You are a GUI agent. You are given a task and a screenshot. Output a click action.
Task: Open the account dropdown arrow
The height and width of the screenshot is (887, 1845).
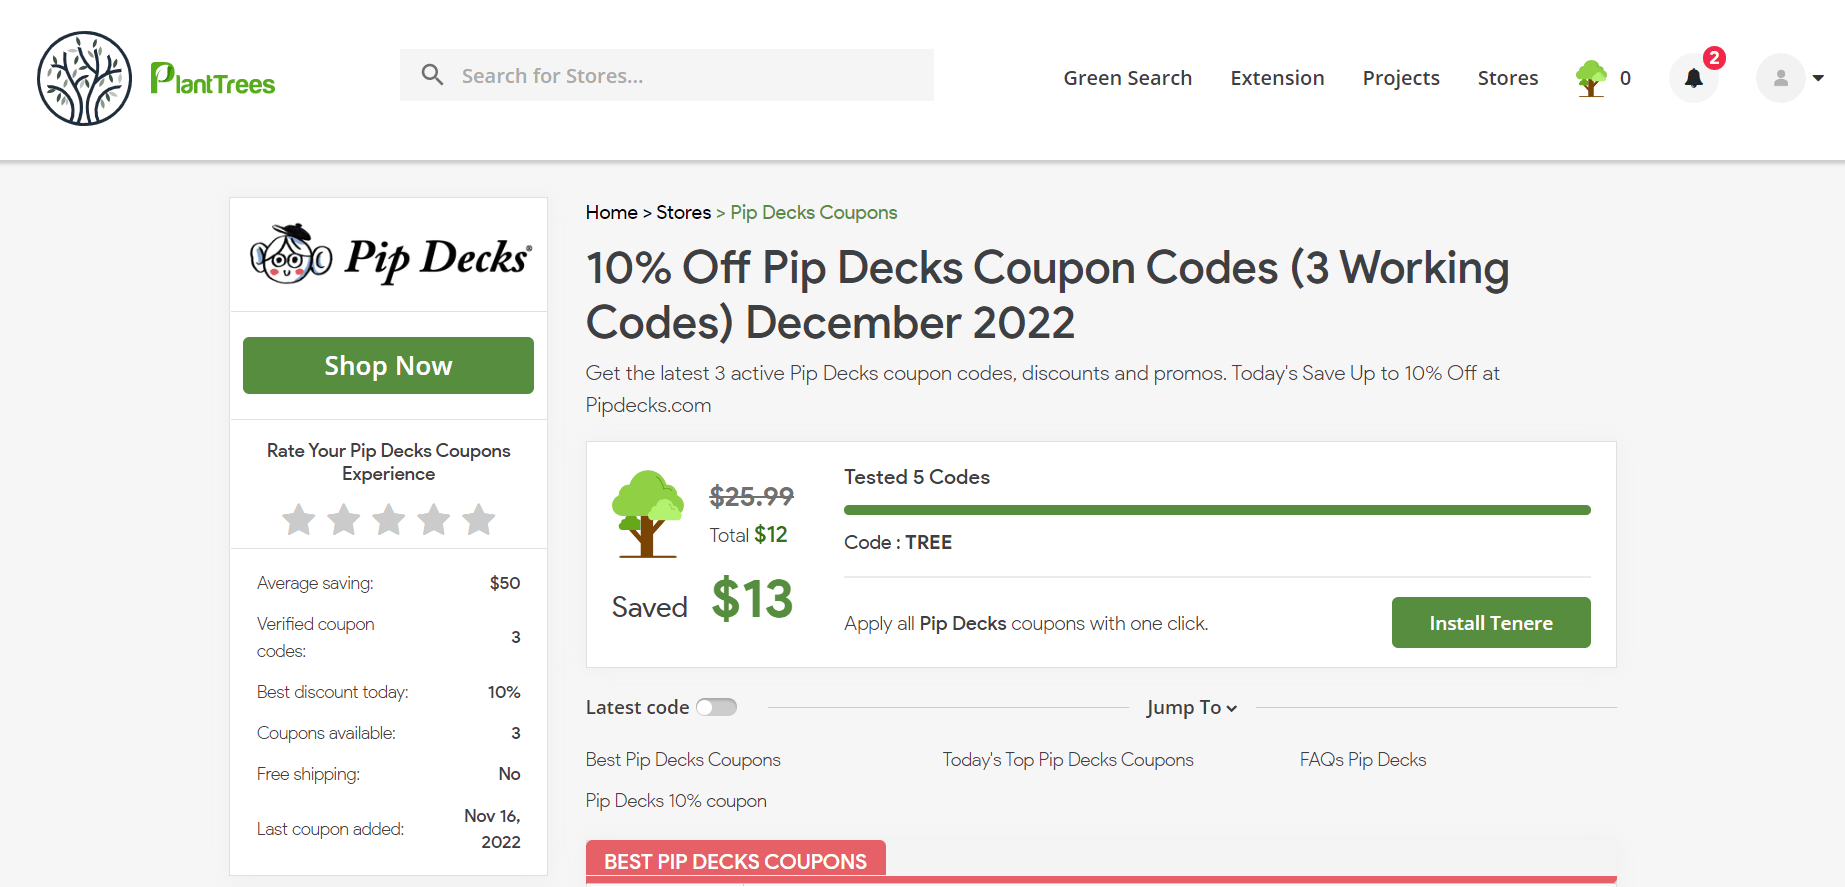pos(1818,78)
